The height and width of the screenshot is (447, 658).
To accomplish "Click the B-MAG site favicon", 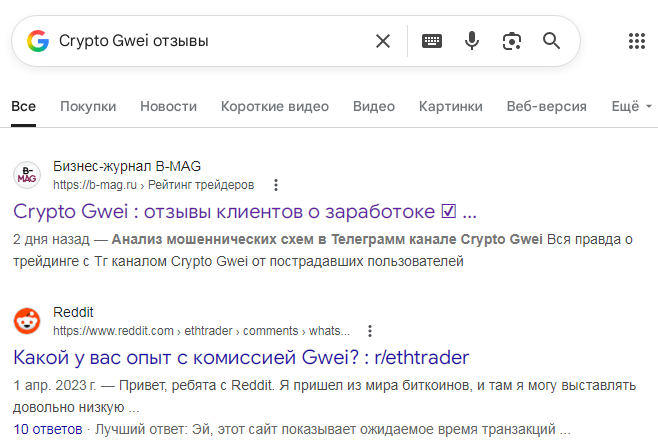I will [x=27, y=175].
